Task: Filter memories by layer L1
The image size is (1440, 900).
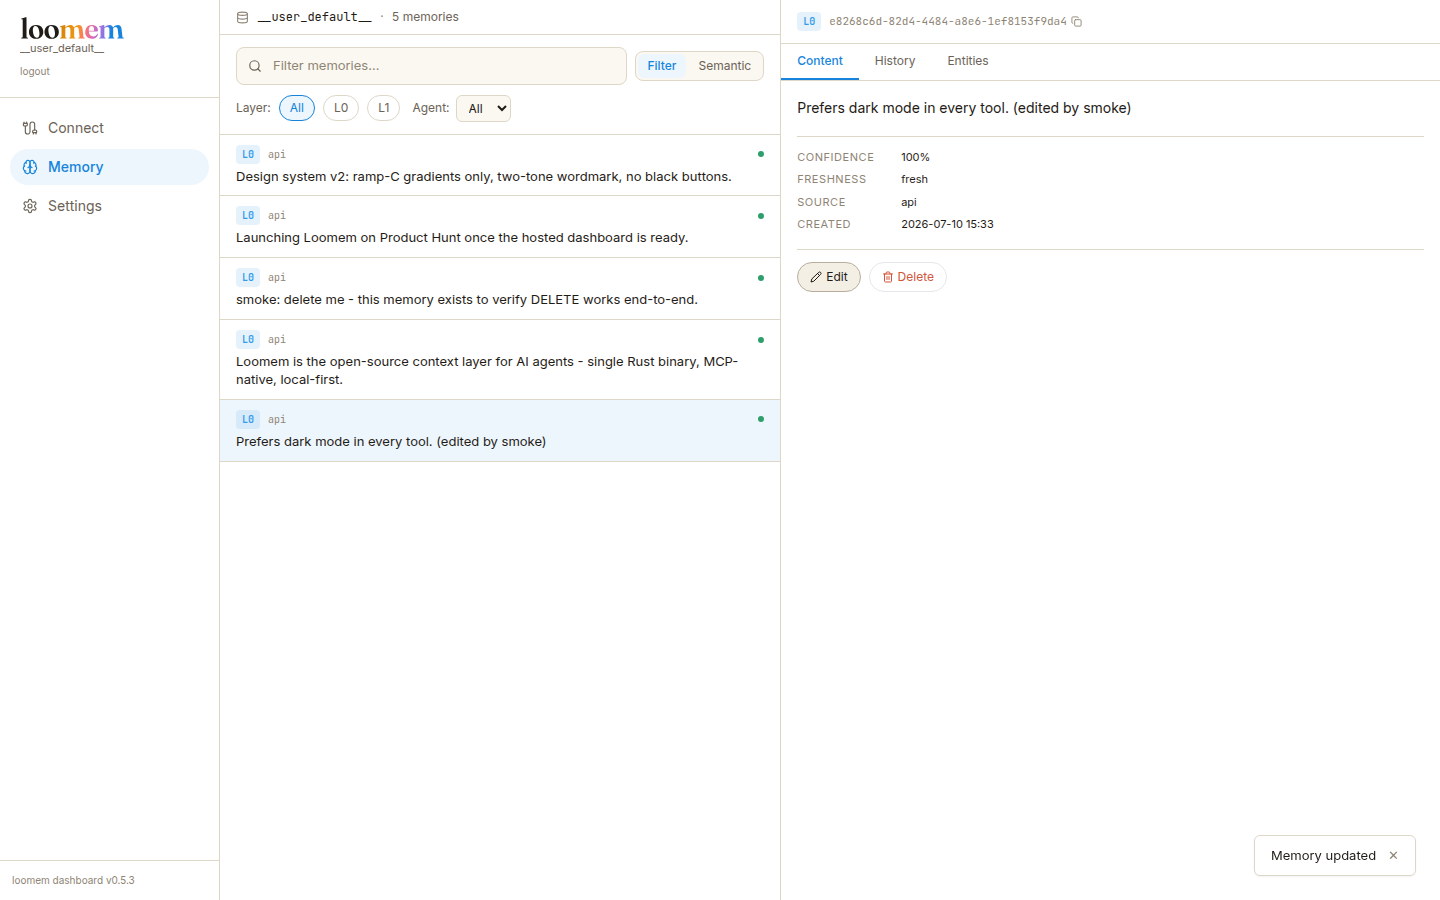Action: [x=383, y=108]
